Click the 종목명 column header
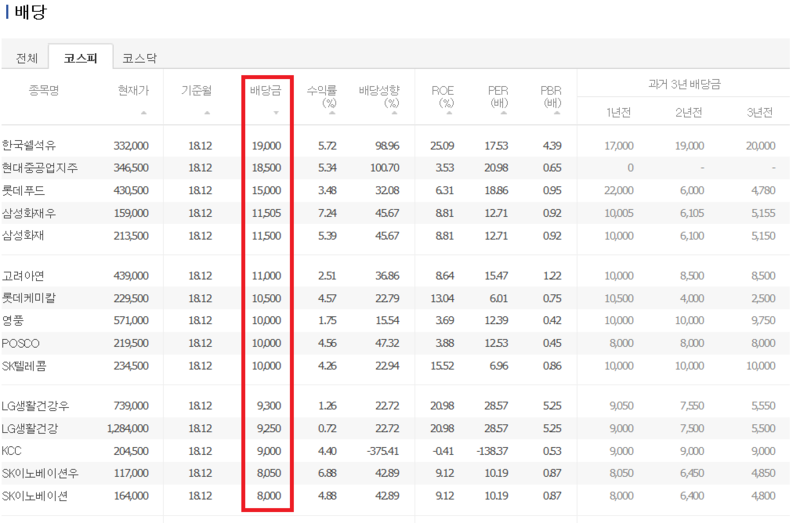Viewport: 800px width, 523px height. [44, 90]
